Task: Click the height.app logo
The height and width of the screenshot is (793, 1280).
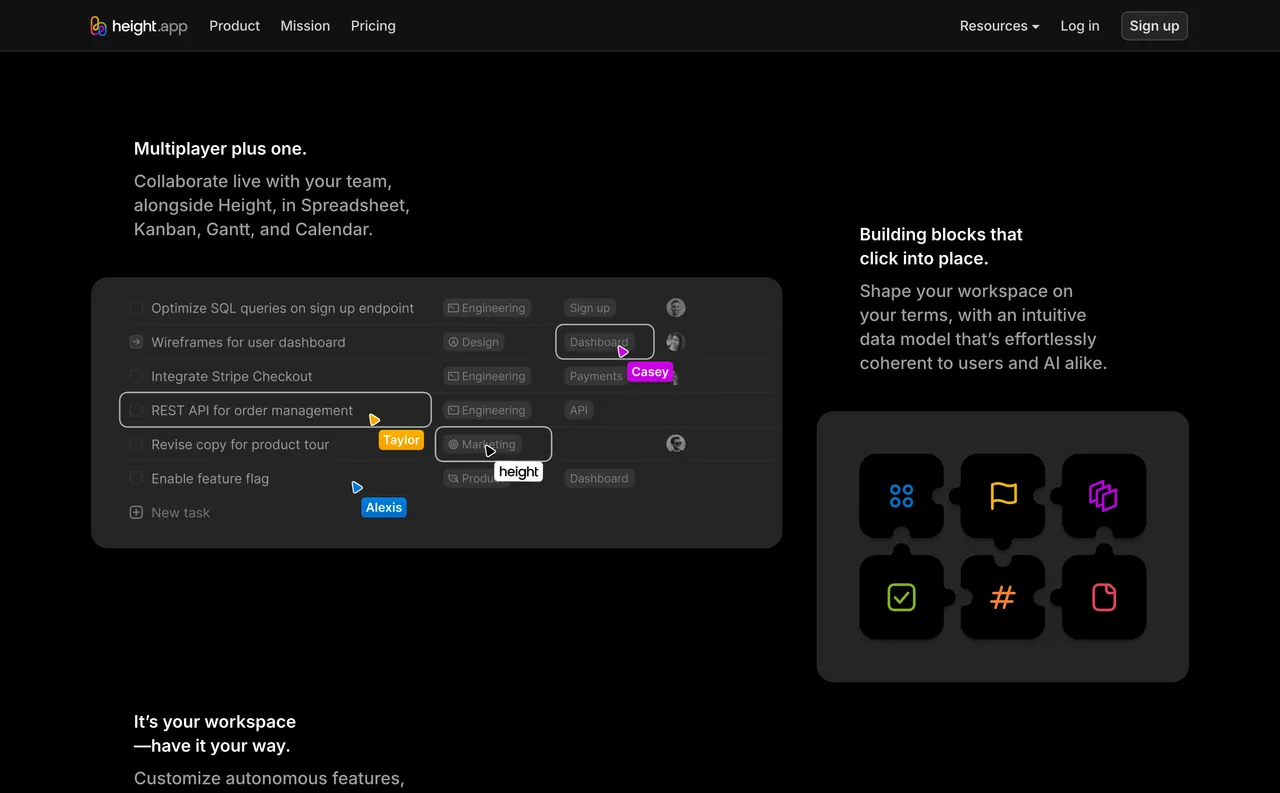Action: point(138,25)
